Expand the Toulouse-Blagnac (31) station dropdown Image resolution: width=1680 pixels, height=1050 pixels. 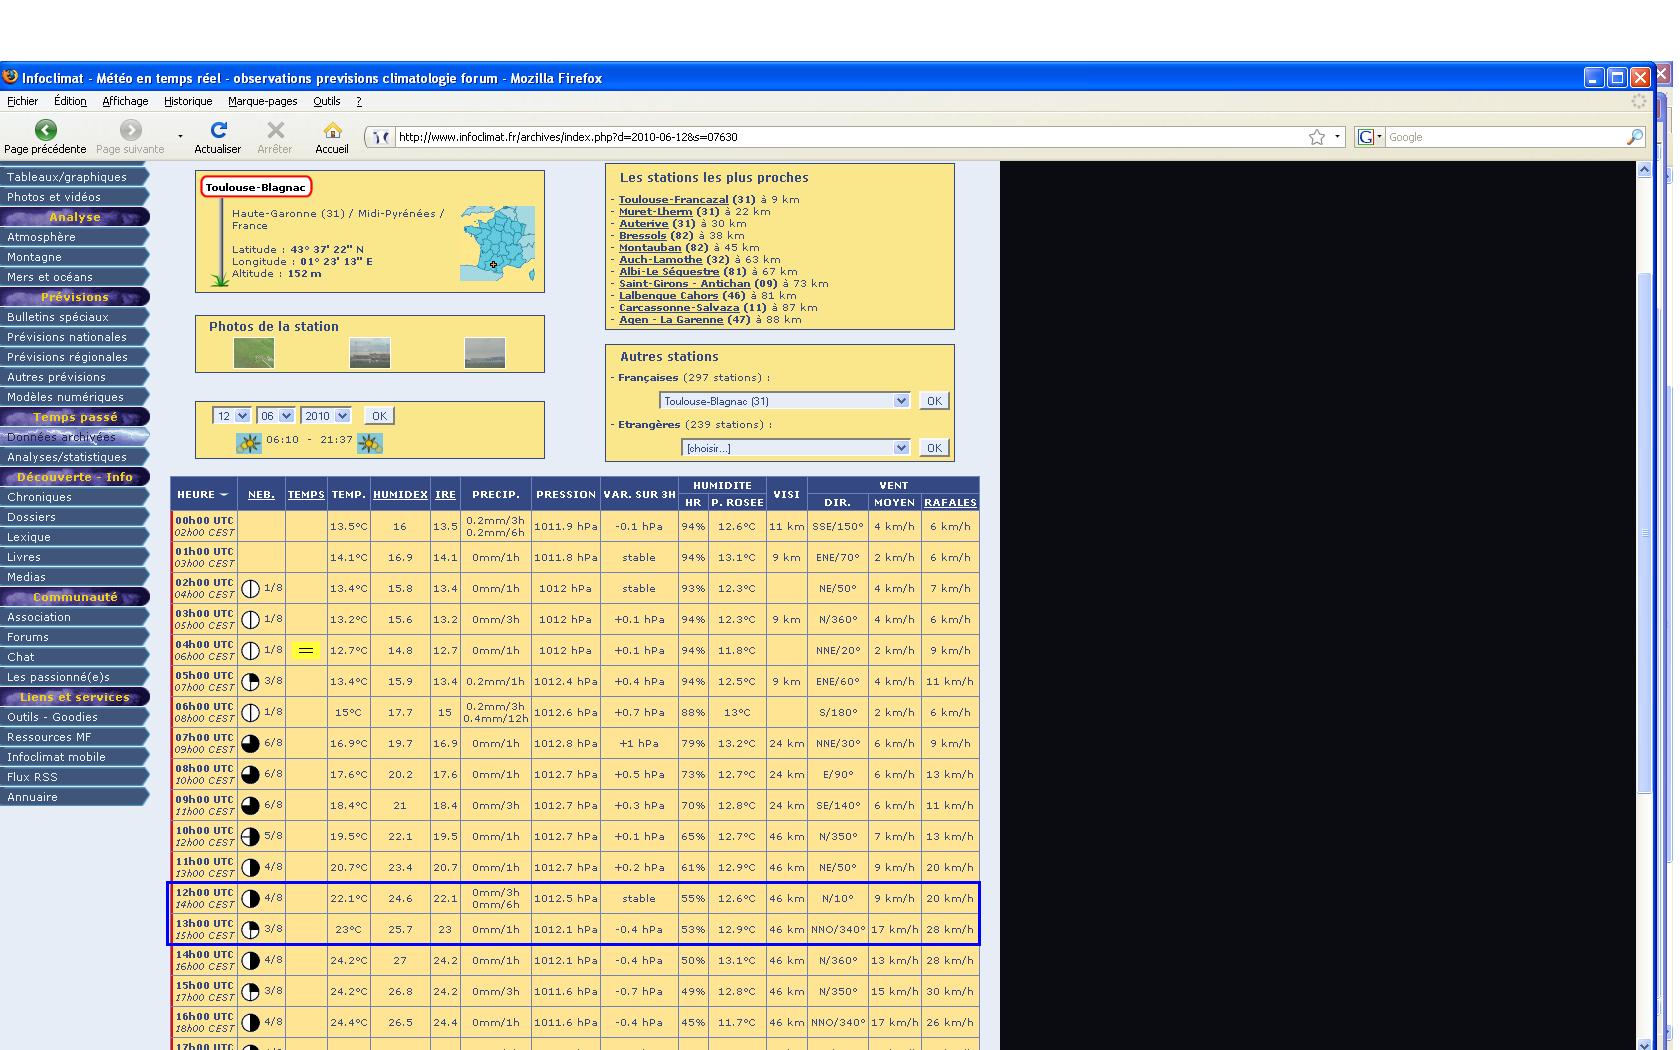[x=785, y=401]
